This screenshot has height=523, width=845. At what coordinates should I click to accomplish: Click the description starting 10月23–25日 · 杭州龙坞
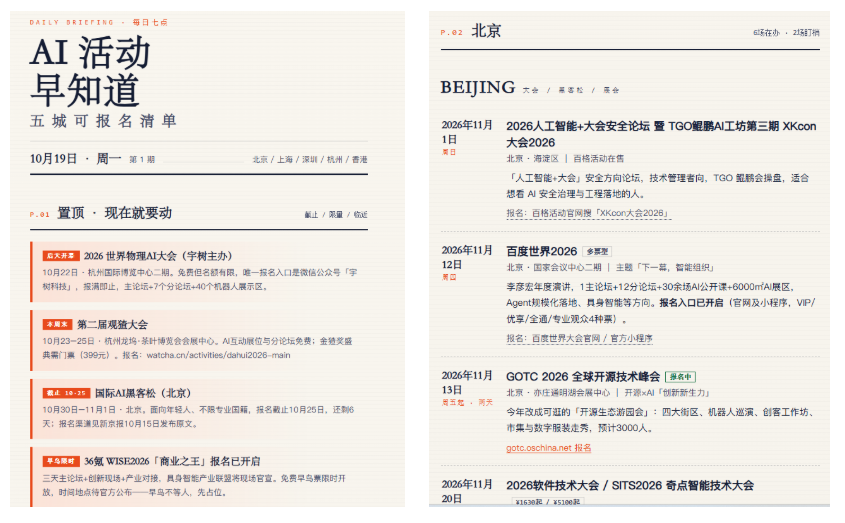197,348
